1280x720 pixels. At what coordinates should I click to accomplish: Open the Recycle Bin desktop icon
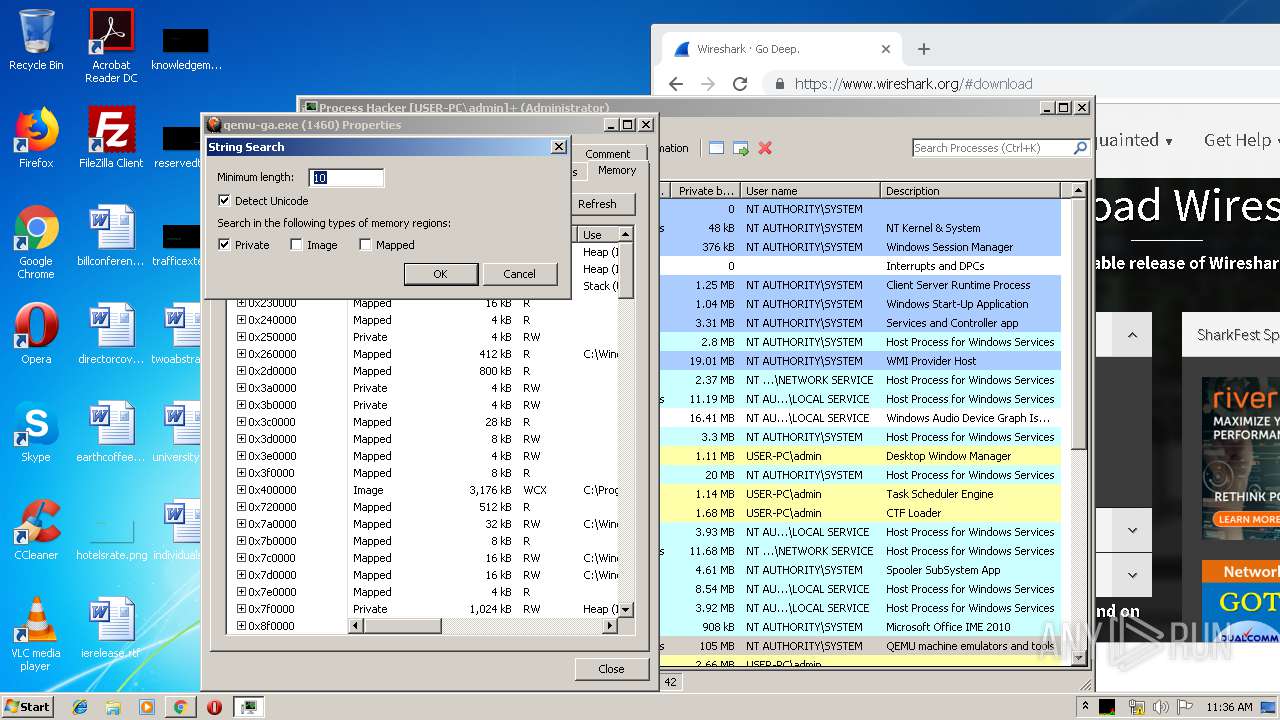tap(36, 40)
